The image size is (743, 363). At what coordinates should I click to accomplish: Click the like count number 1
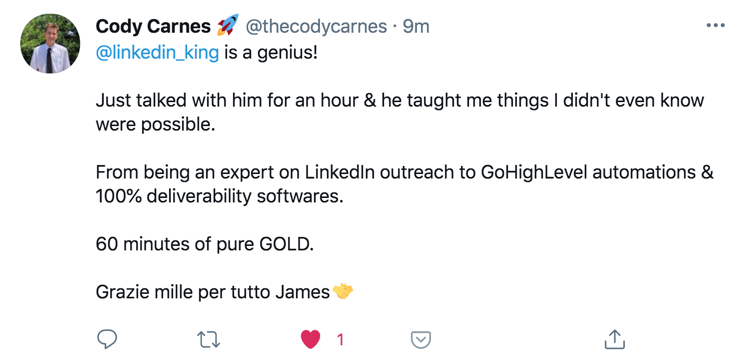click(x=340, y=339)
